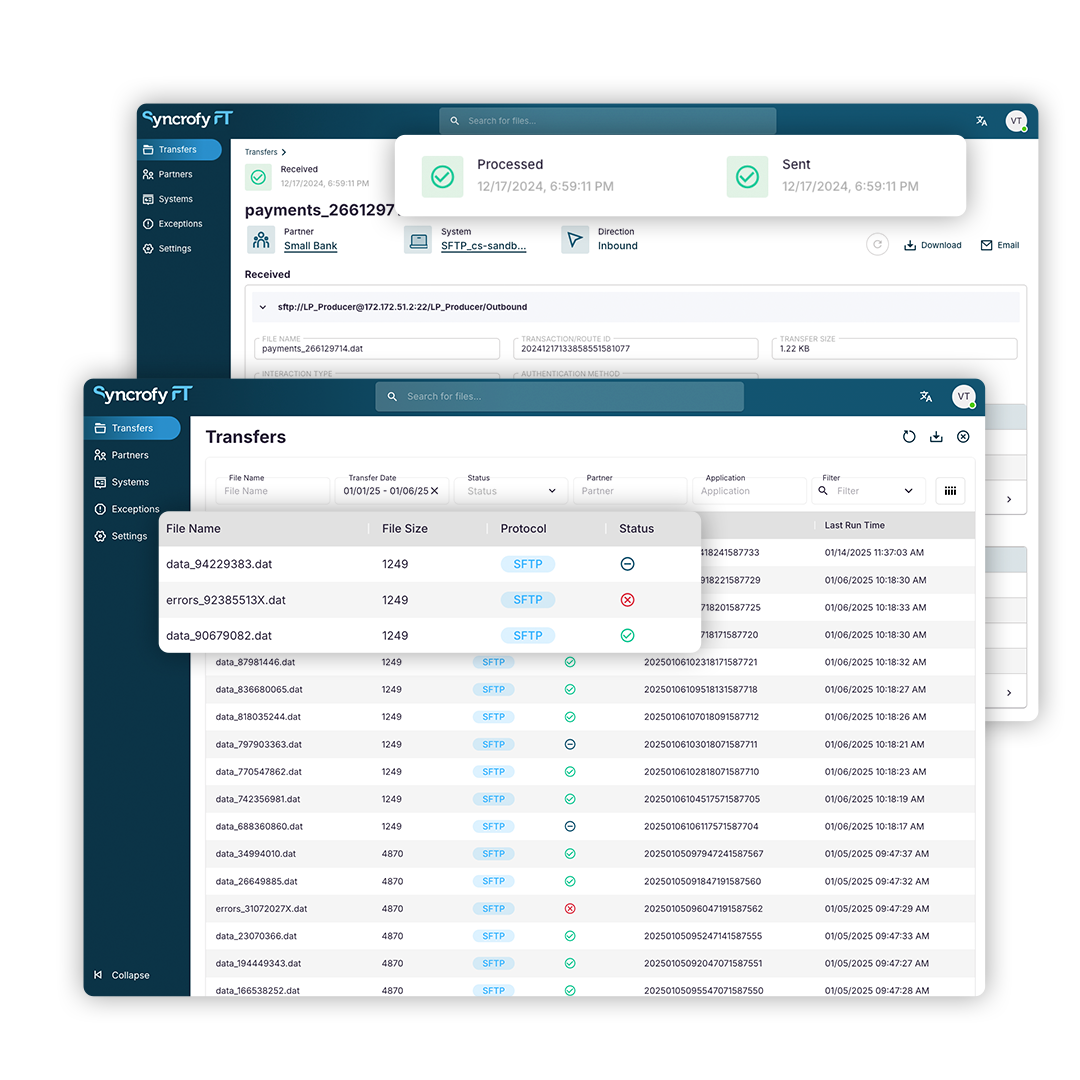Sort by Last Run Time column header
The width and height of the screenshot is (1080, 1080).
pyautogui.click(x=855, y=525)
